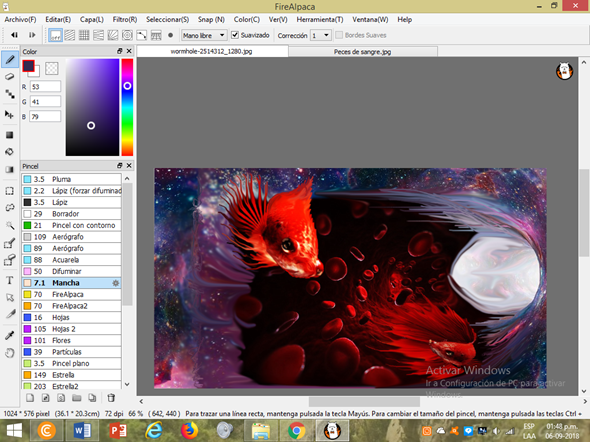The width and height of the screenshot is (590, 442).
Task: Enable parallel snap
Action: (70, 35)
